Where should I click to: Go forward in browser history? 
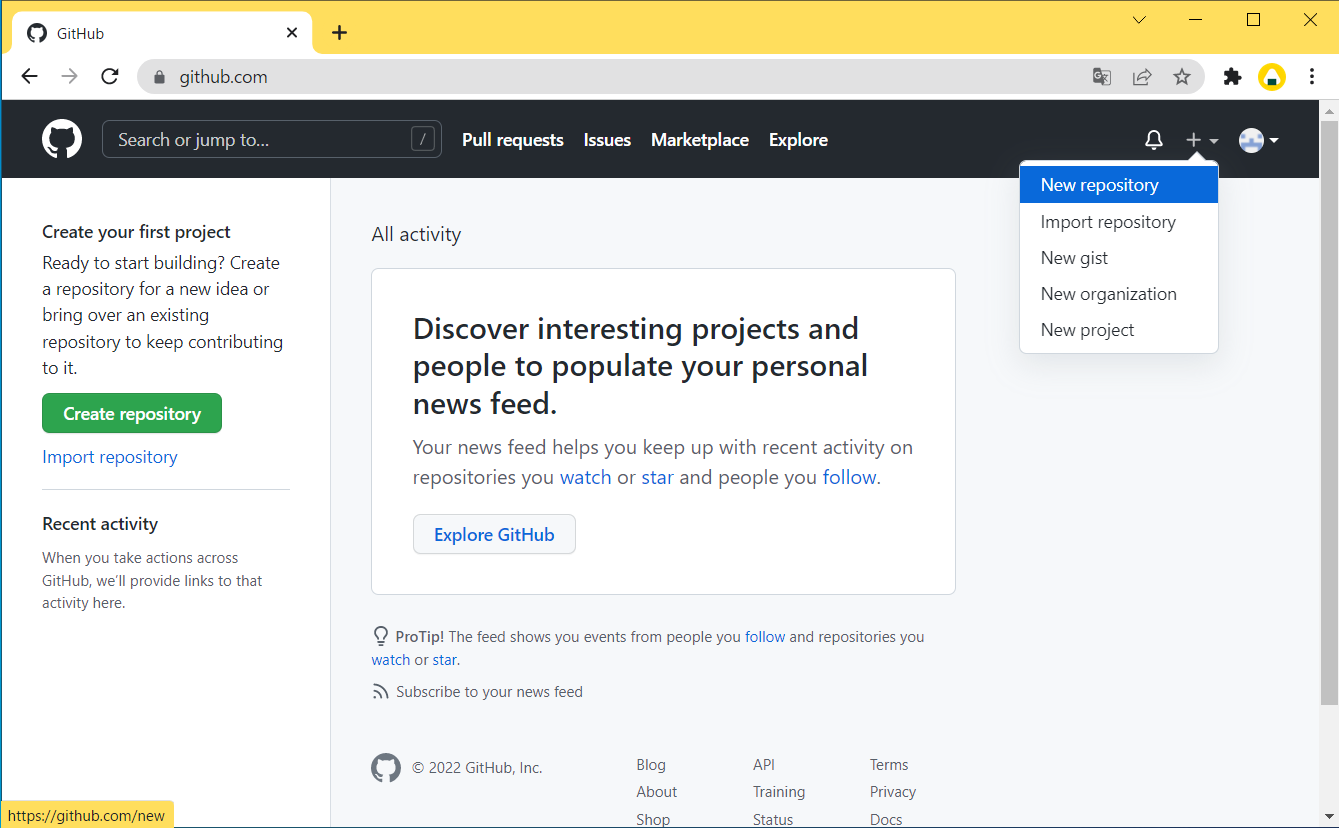(69, 77)
